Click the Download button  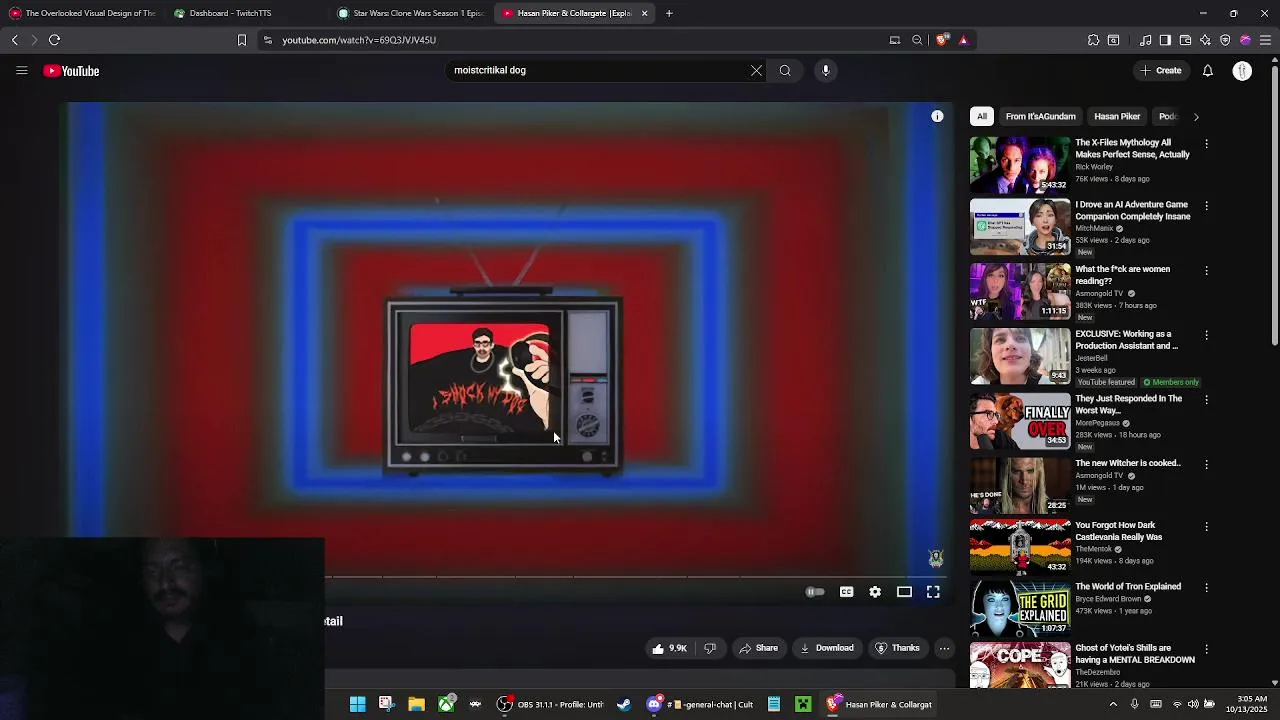[826, 648]
